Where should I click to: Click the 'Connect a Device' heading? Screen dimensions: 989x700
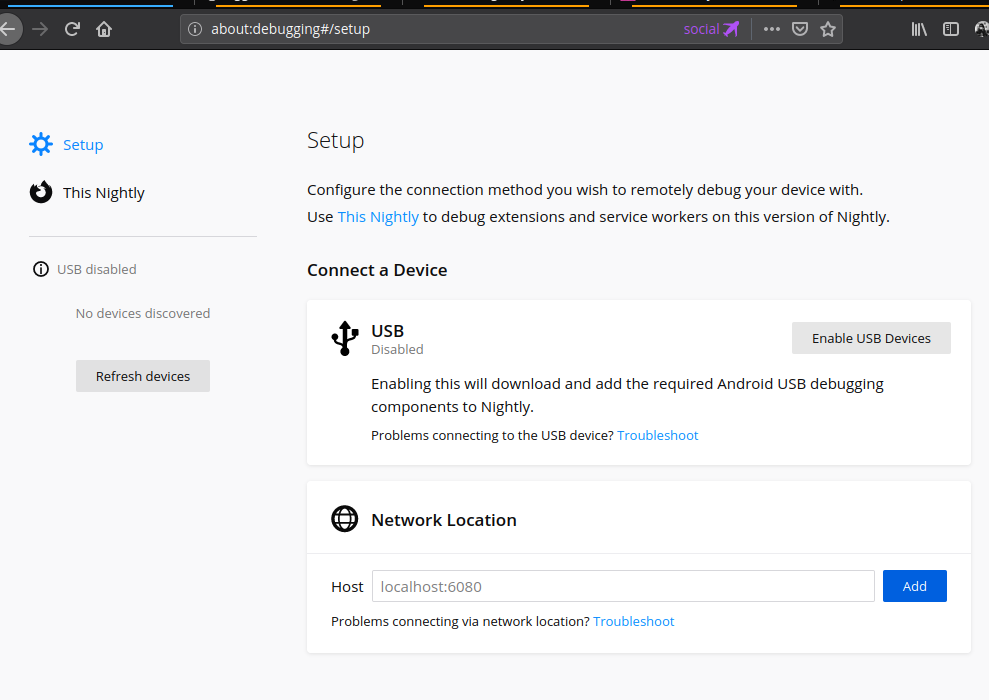click(377, 271)
